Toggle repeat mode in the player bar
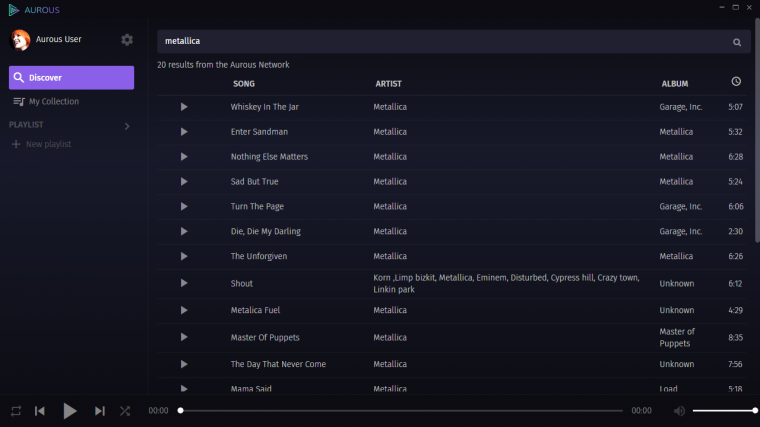Image resolution: width=760 pixels, height=427 pixels. pyautogui.click(x=16, y=411)
